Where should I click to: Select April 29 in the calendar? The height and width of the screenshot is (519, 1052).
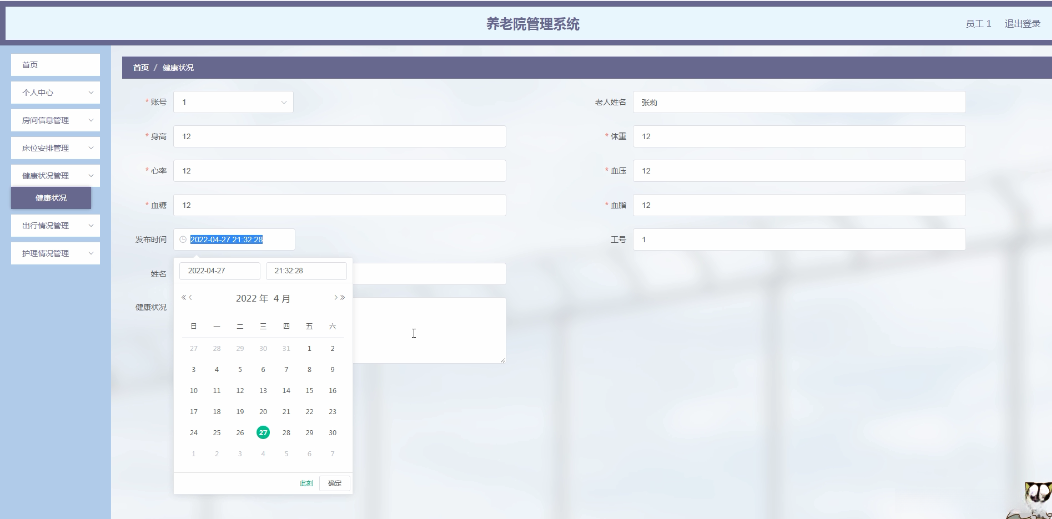pyautogui.click(x=309, y=432)
